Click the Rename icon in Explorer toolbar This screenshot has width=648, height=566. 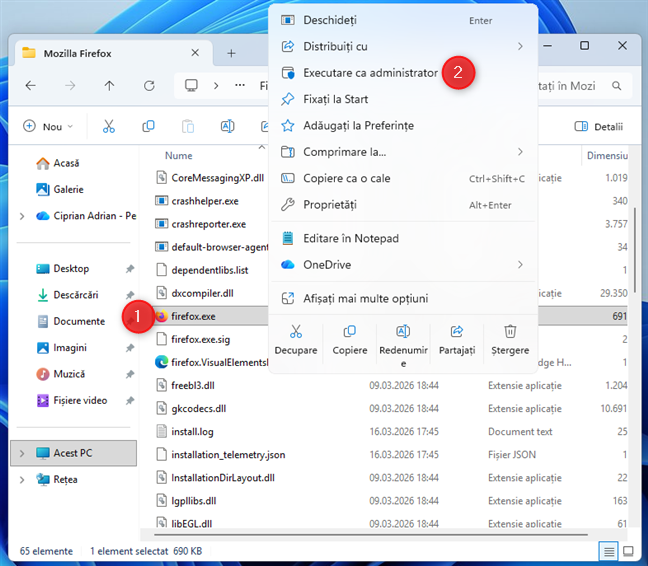click(228, 126)
